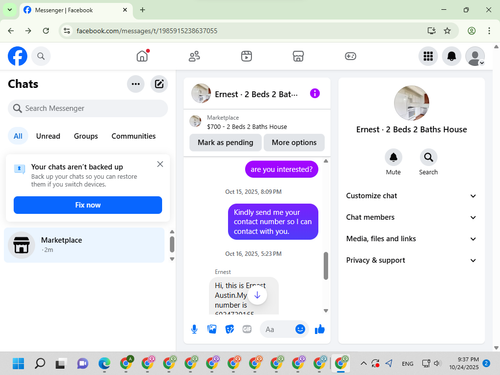Choose a sticker icon in composer
Screen dimensions: 500x375
coord(229,329)
